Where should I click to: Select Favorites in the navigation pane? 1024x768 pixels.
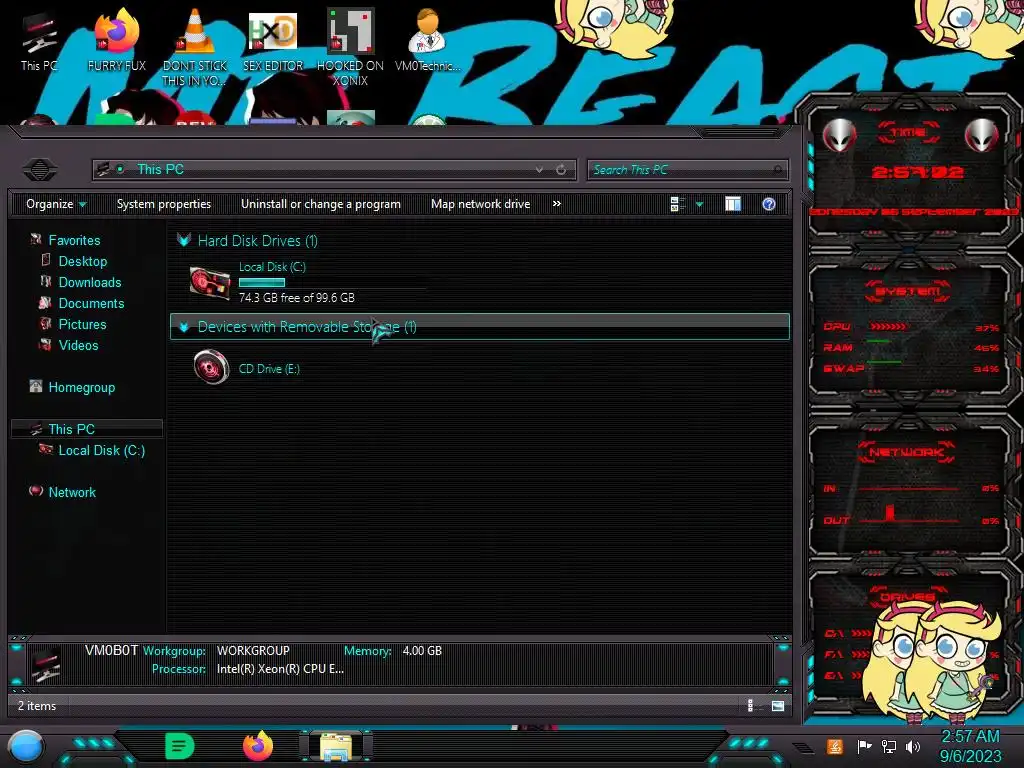coord(74,240)
